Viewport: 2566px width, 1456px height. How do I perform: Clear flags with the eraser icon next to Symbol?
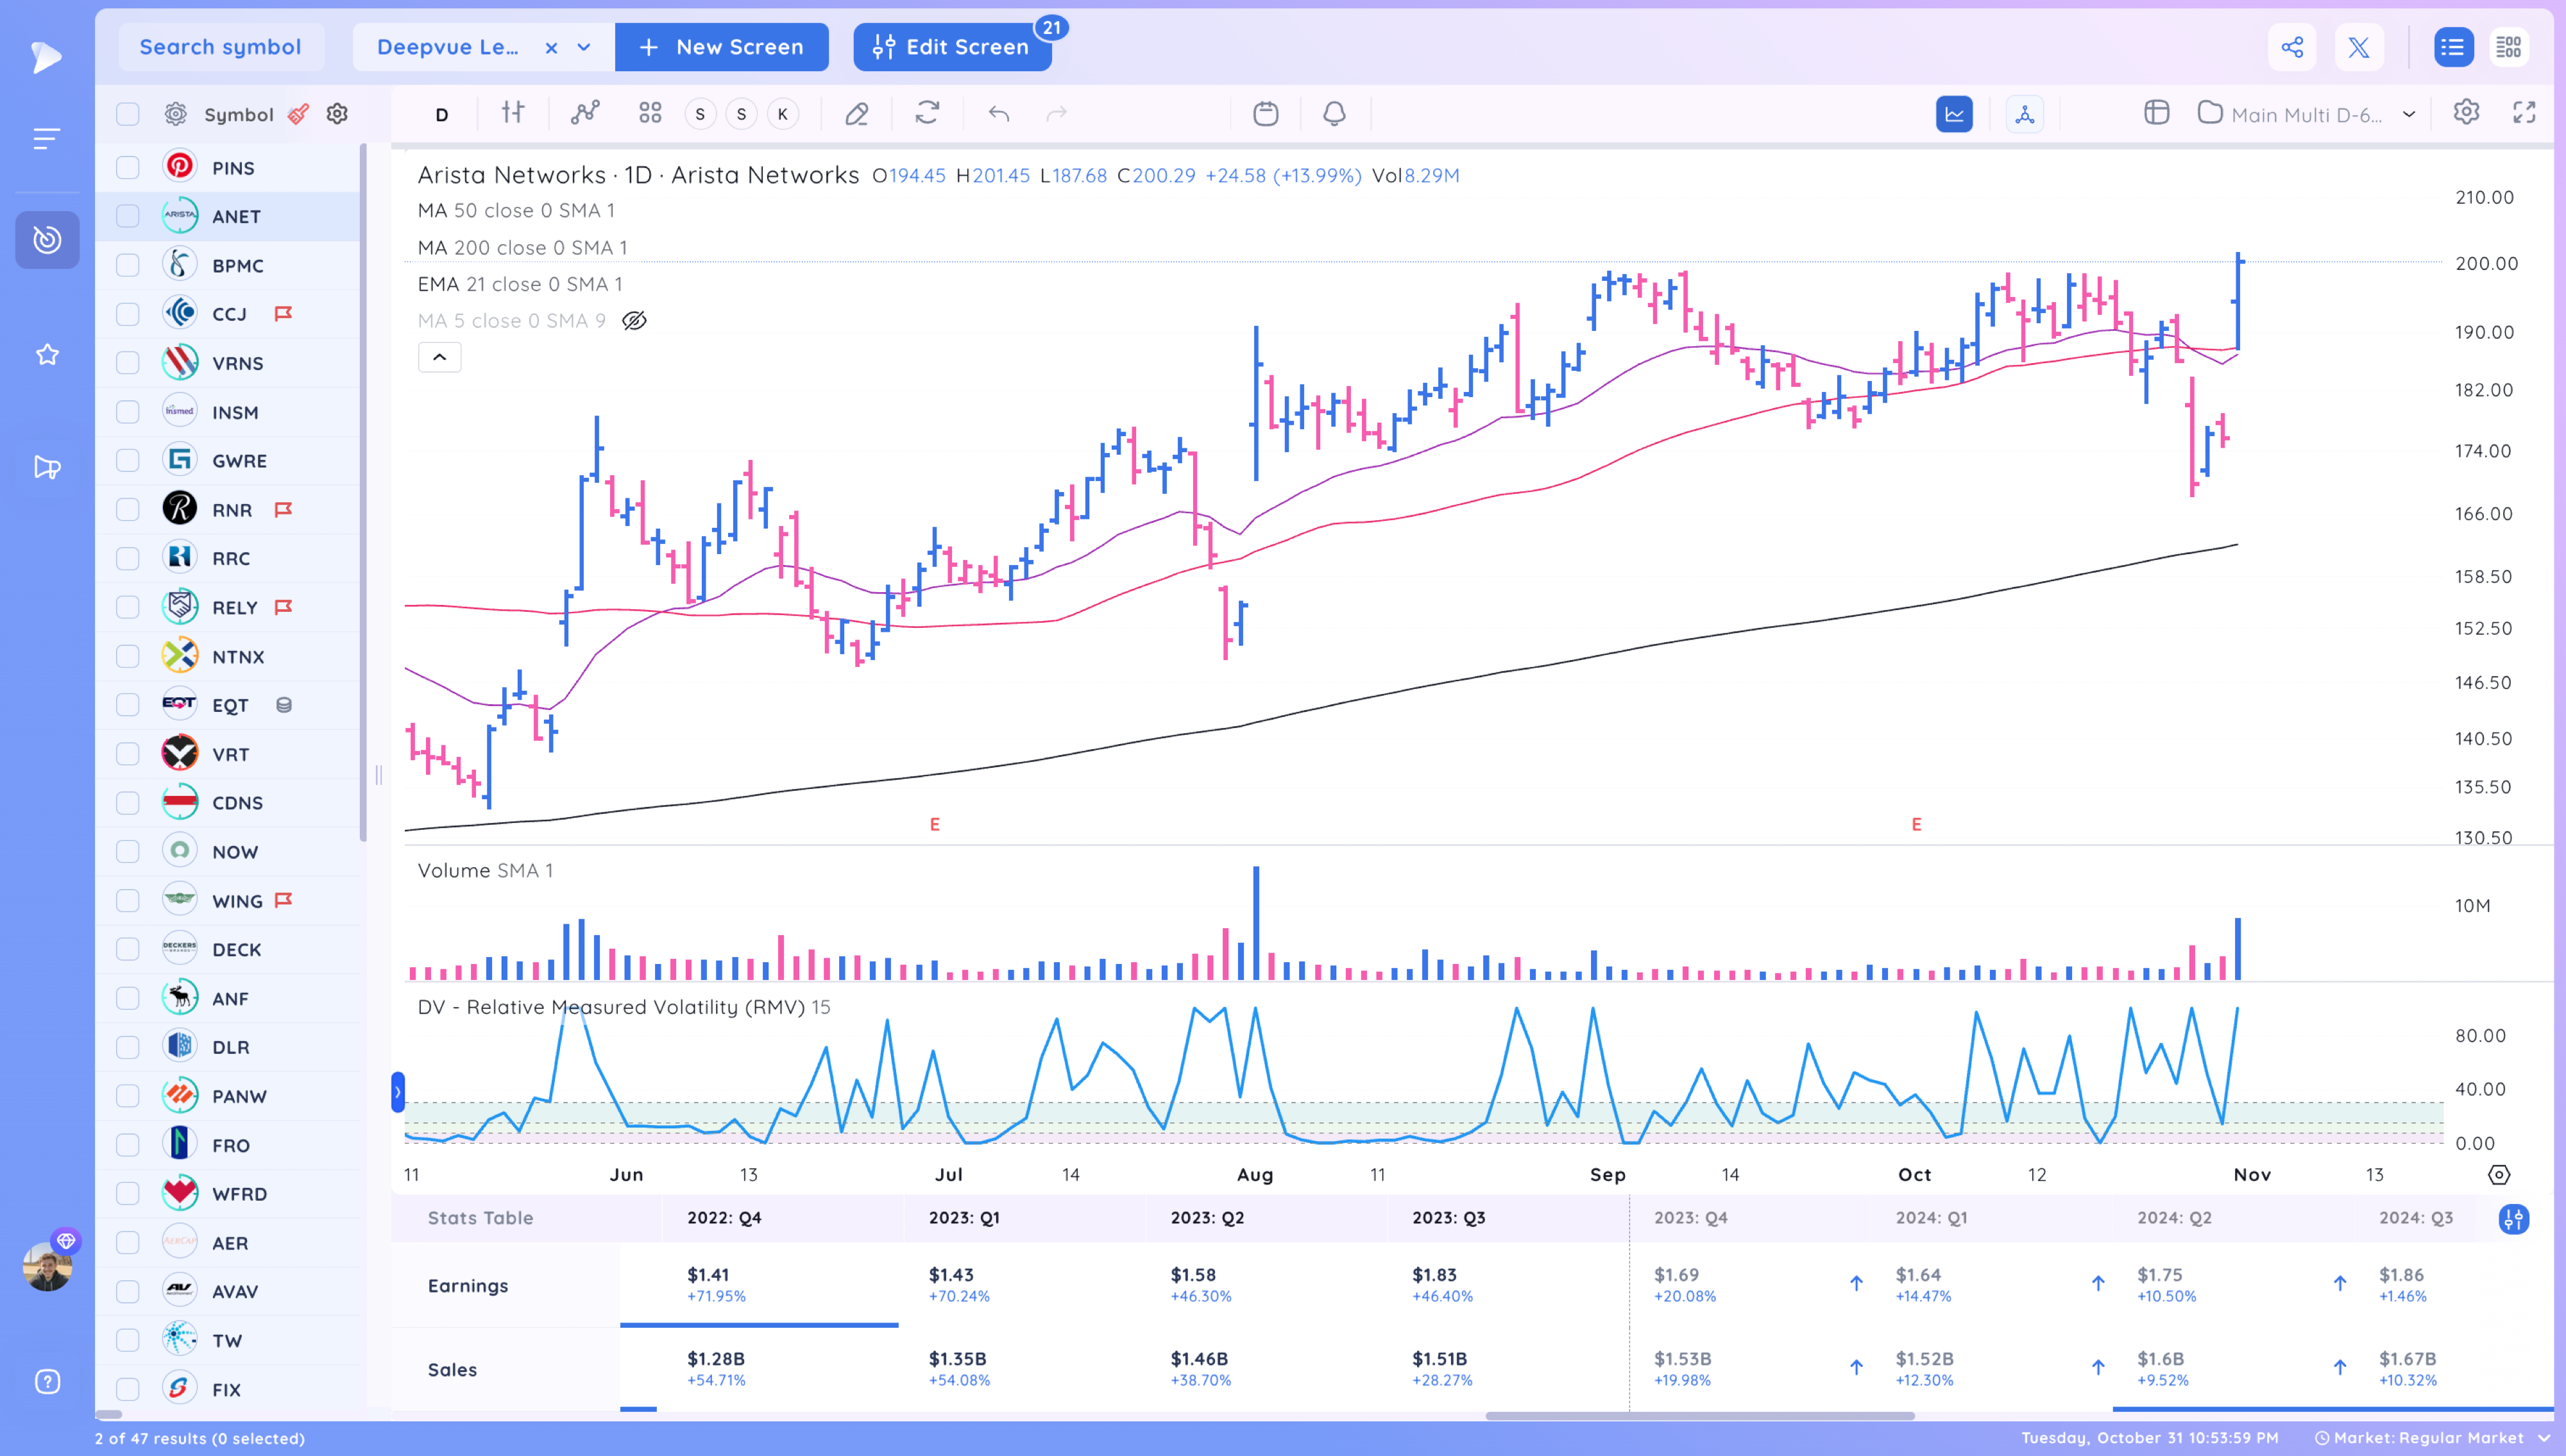[298, 114]
